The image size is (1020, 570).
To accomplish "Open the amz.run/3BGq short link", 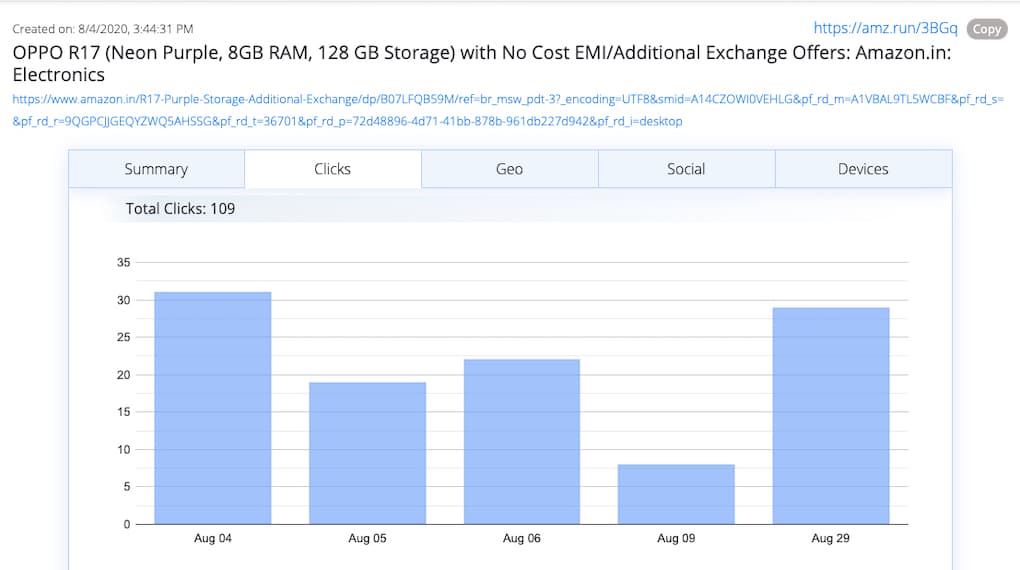I will tap(885, 29).
